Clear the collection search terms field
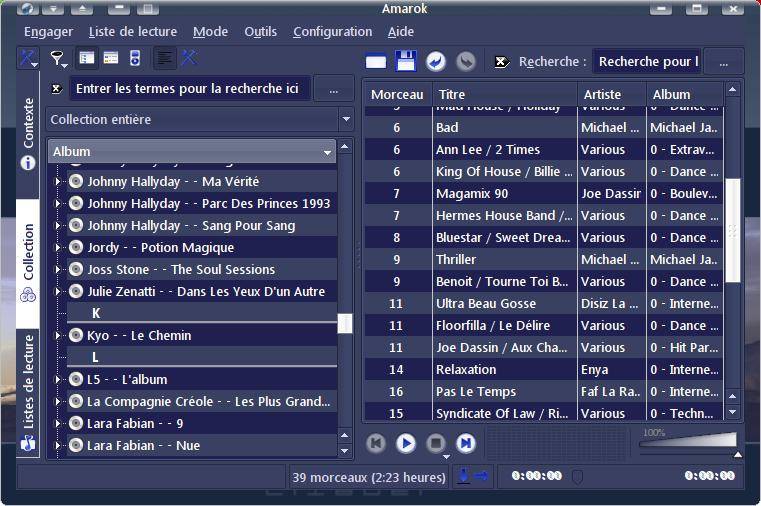Screen dimensions: 761x506 pos(56,89)
